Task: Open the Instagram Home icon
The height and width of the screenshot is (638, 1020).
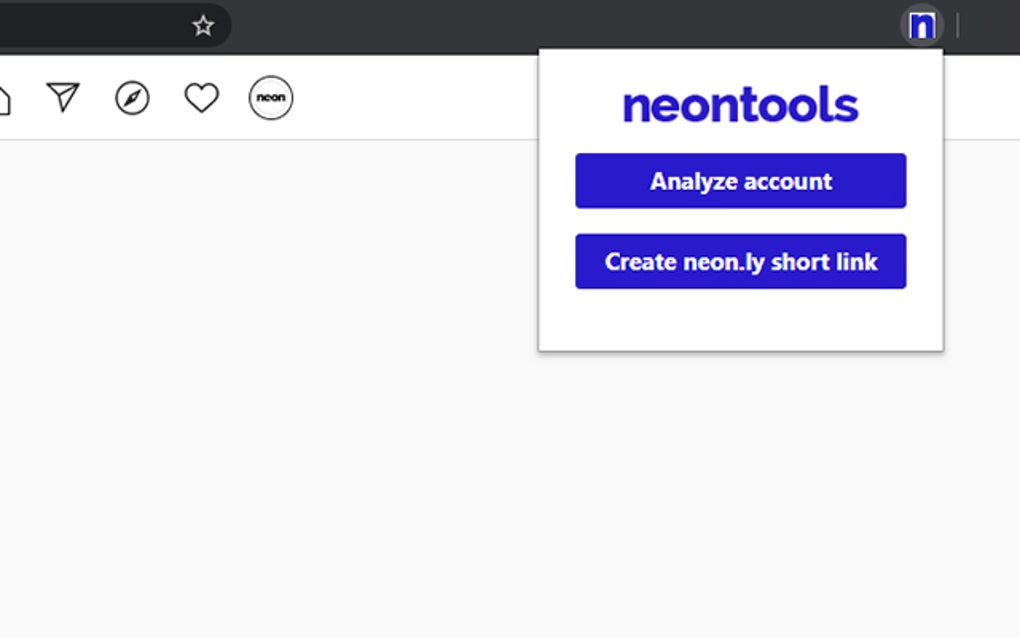Action: click(4, 97)
